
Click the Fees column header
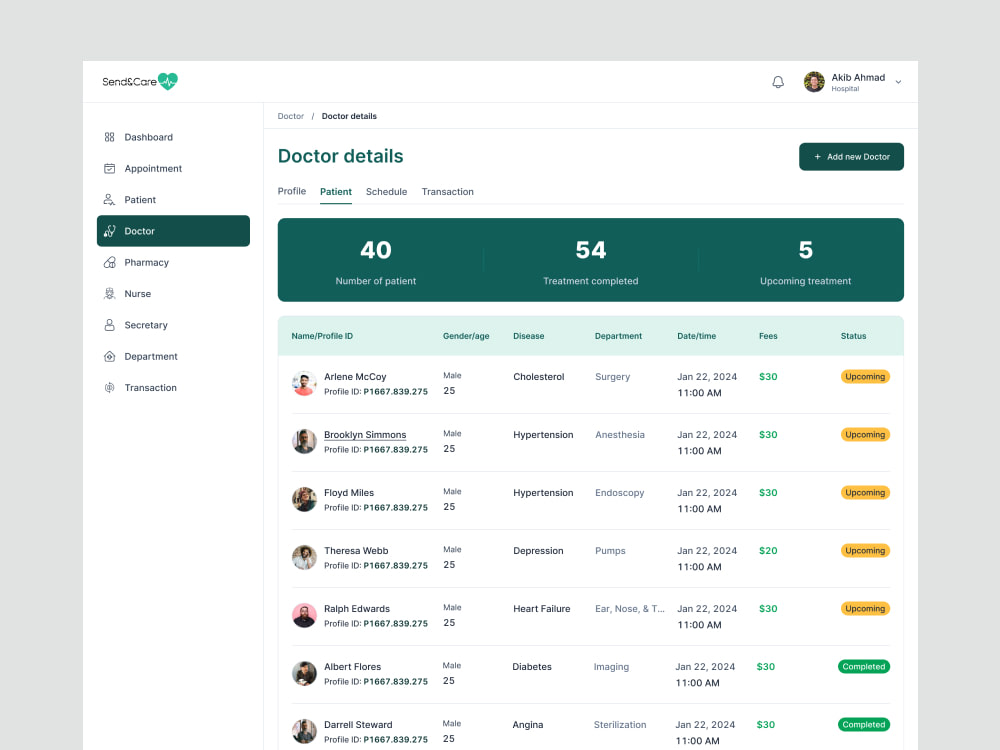[768, 336]
